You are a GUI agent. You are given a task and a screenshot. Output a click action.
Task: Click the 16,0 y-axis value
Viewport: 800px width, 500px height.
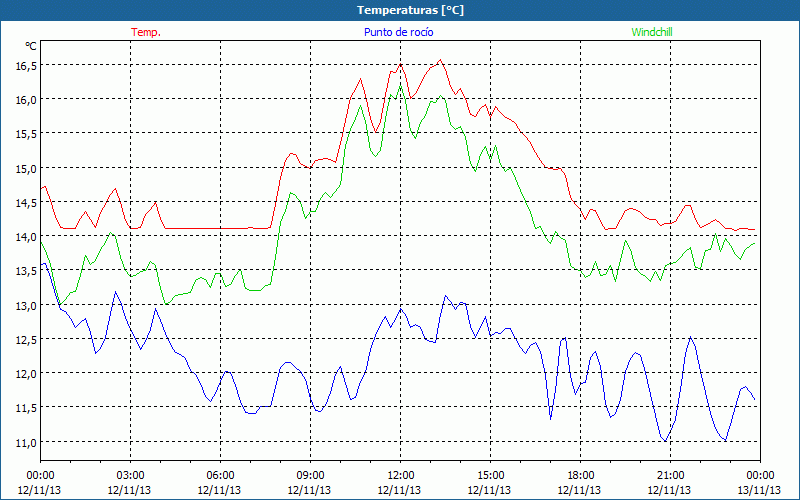tap(26, 99)
